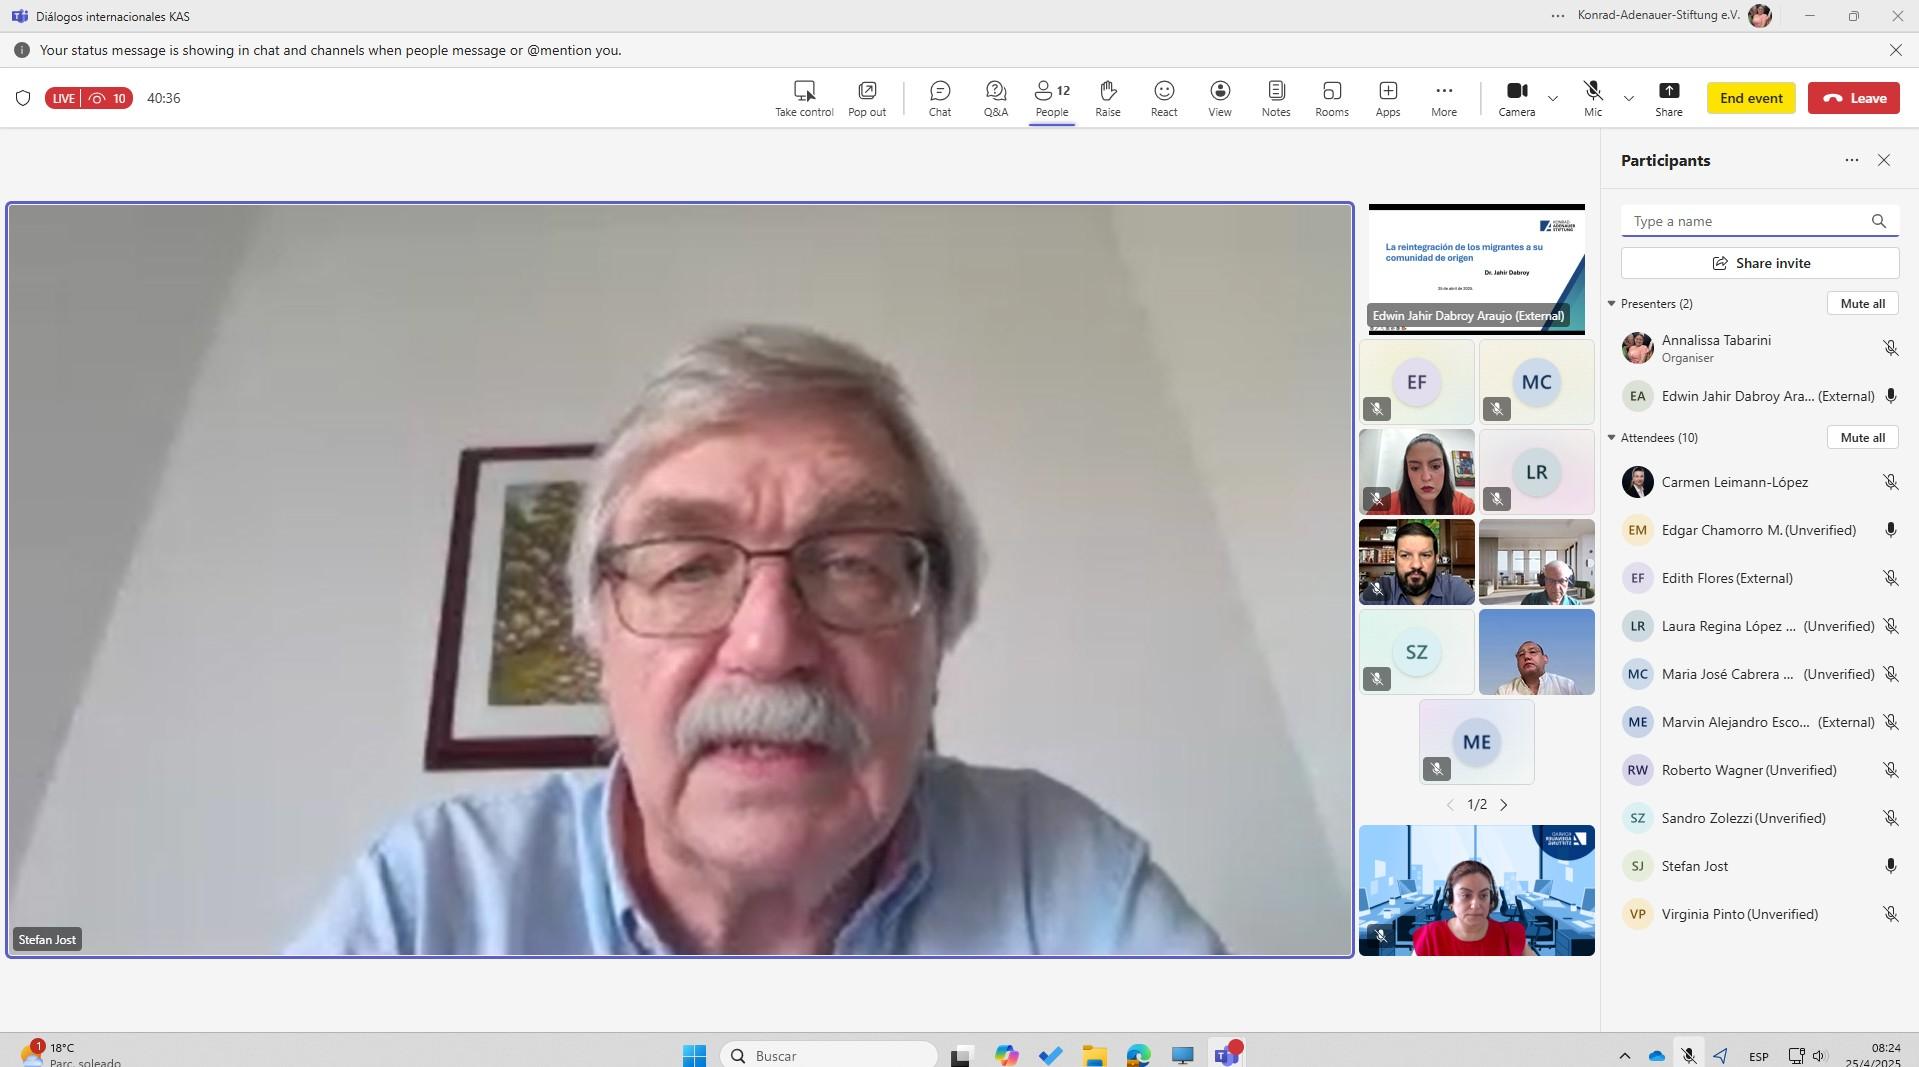Collapse the Attendees section
Image resolution: width=1919 pixels, height=1067 pixels.
(1611, 438)
